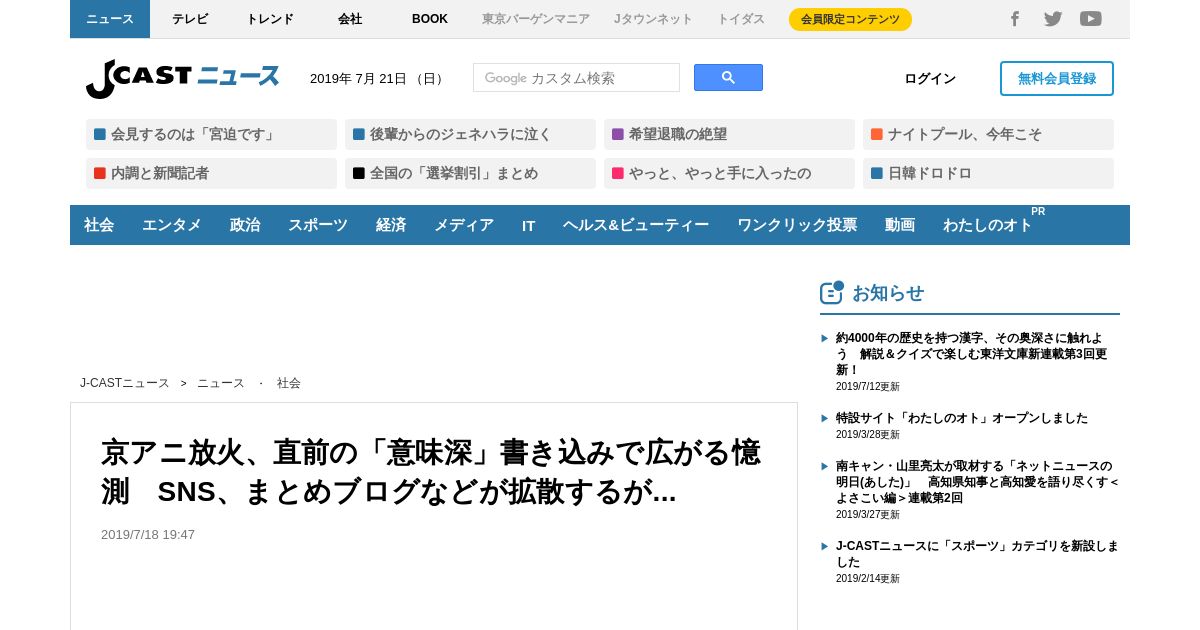The image size is (1200, 630).
Task: Open the メディア category menu
Action: 464,225
